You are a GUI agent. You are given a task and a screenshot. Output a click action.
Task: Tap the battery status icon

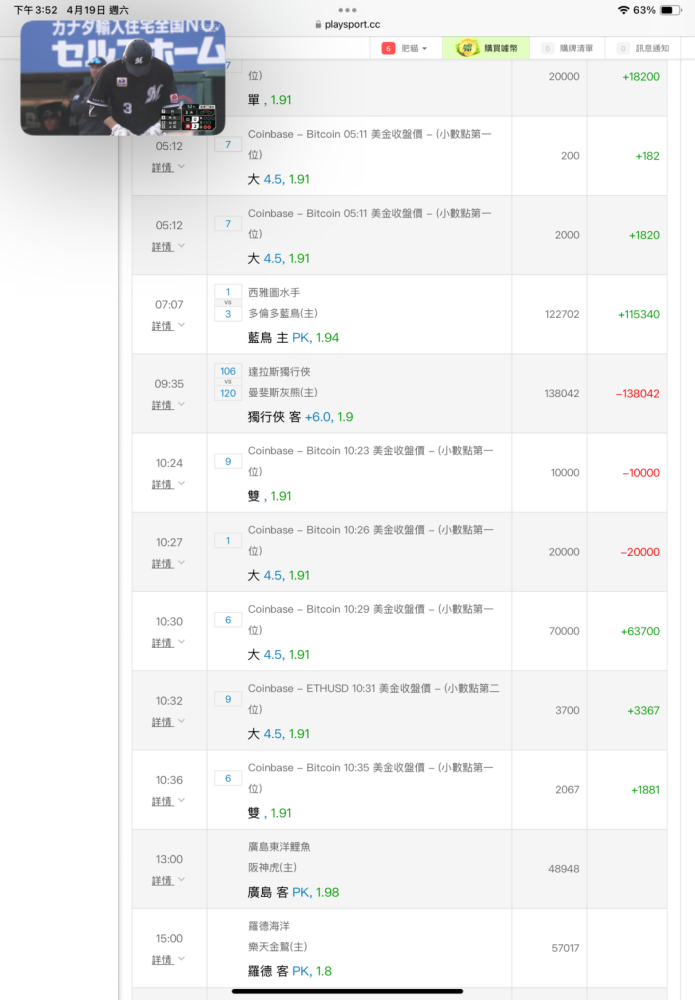(x=671, y=10)
